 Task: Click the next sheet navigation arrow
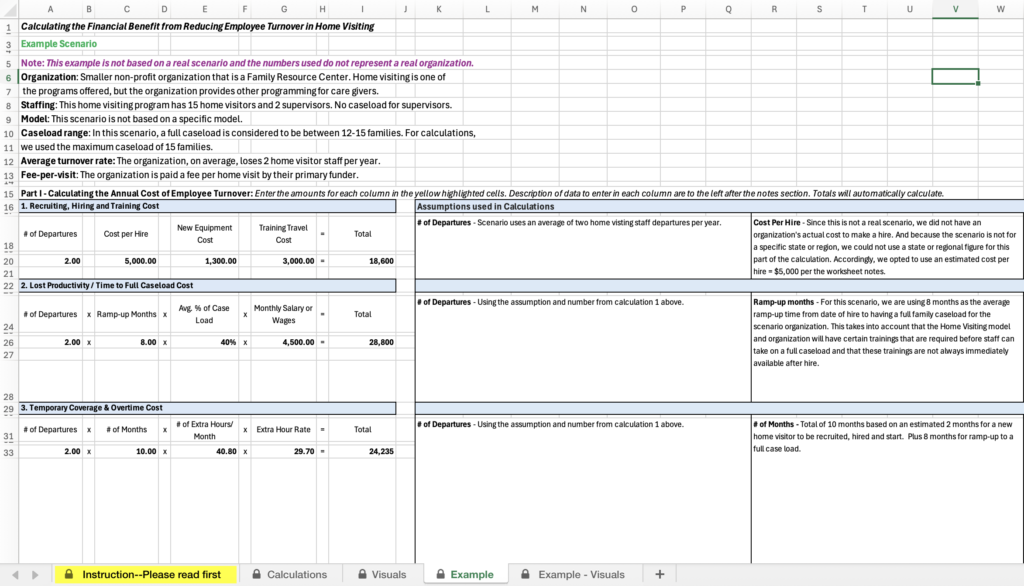pyautogui.click(x=35, y=575)
